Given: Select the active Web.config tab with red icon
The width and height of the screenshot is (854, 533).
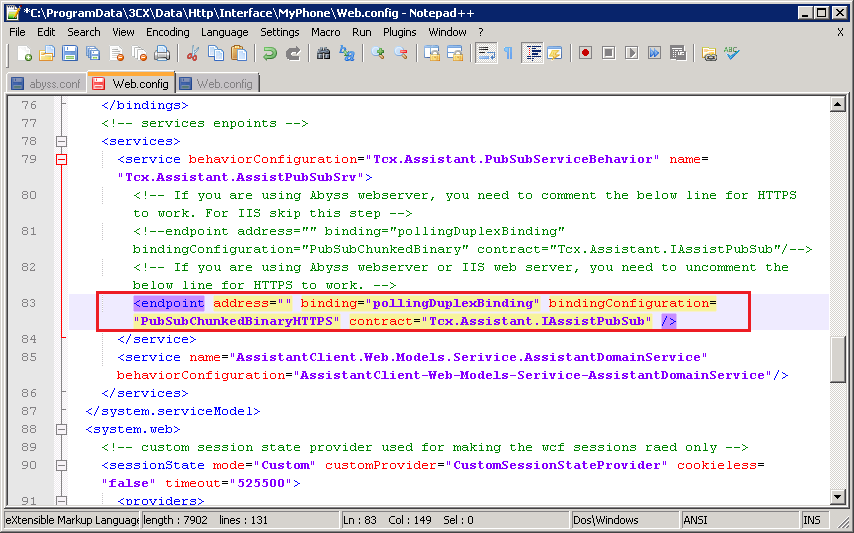Looking at the screenshot, I should pos(131,83).
